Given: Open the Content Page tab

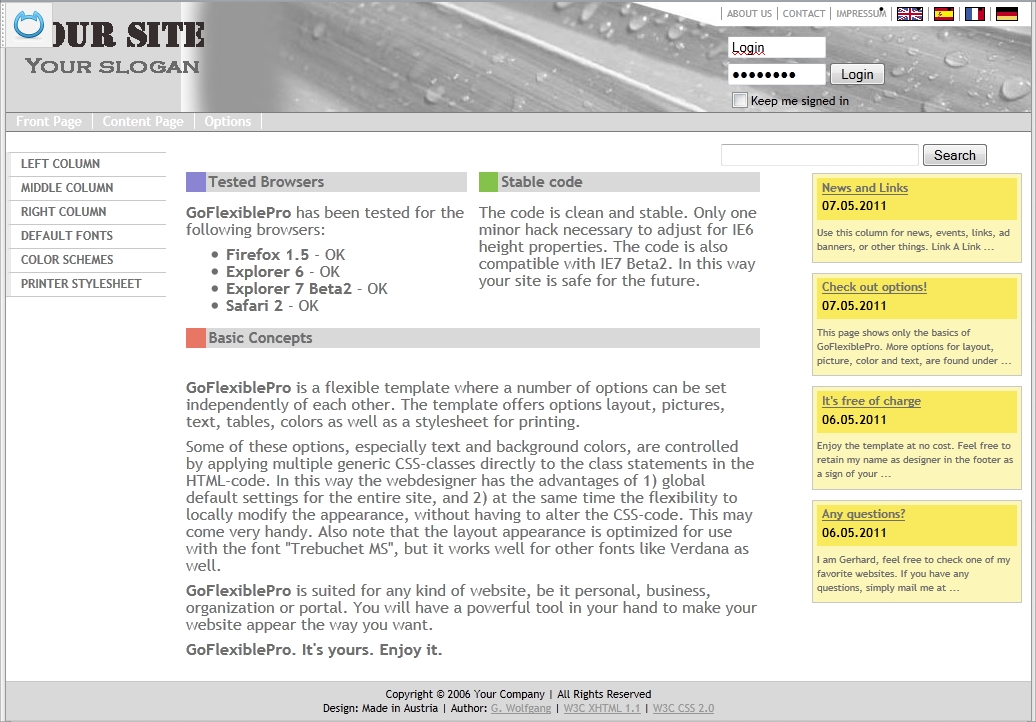Looking at the screenshot, I should 143,122.
